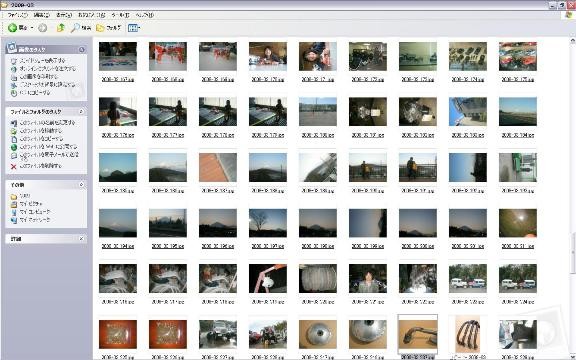Select the coiled grey hose photo thumbnail
Viewport: 576px width, 360px height.
point(318,278)
